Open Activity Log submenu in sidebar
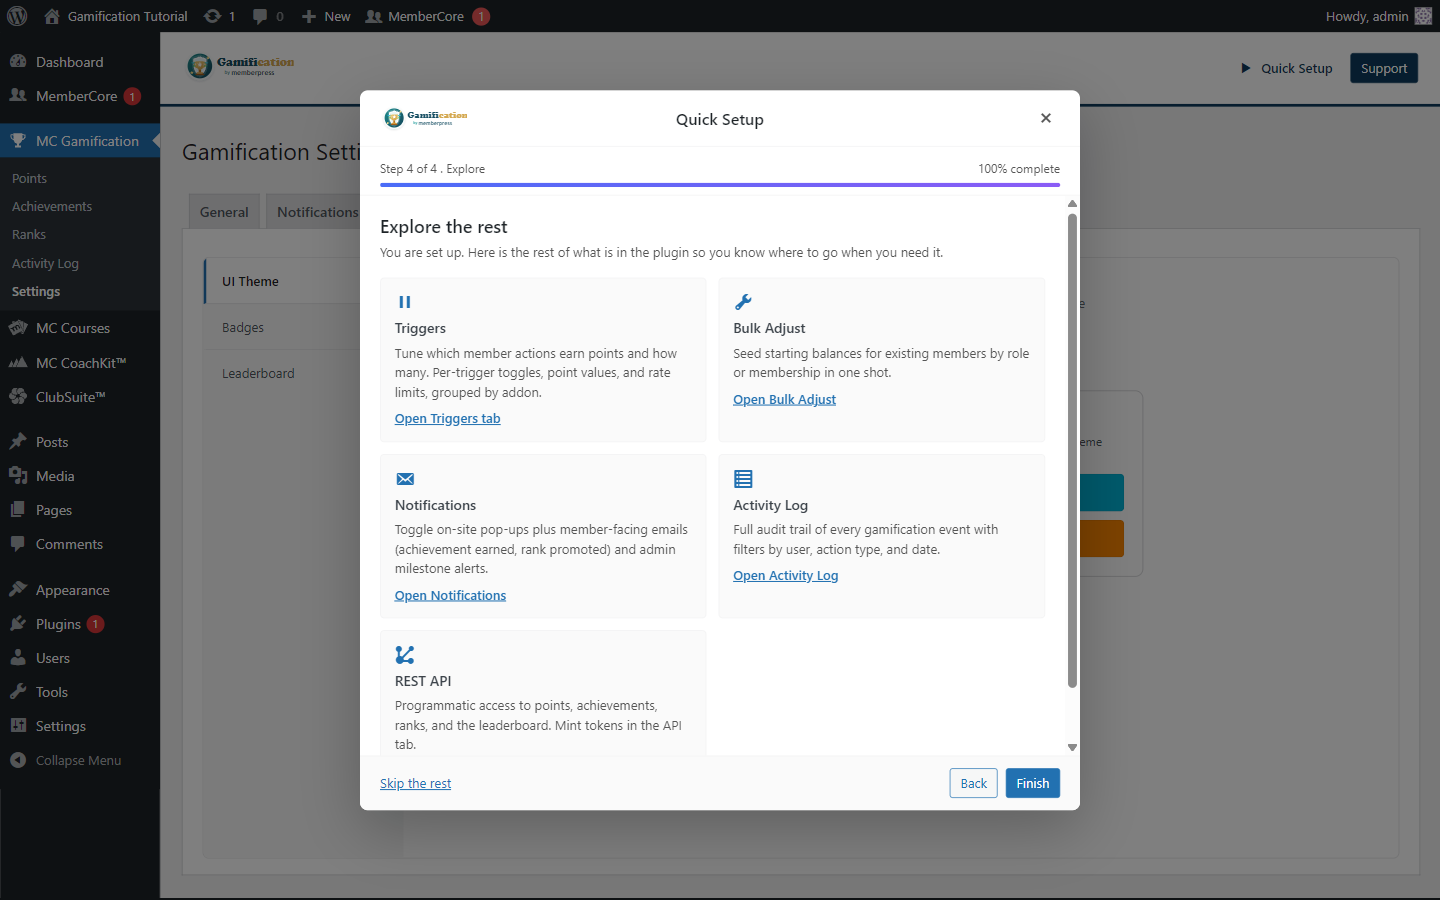 click(45, 263)
